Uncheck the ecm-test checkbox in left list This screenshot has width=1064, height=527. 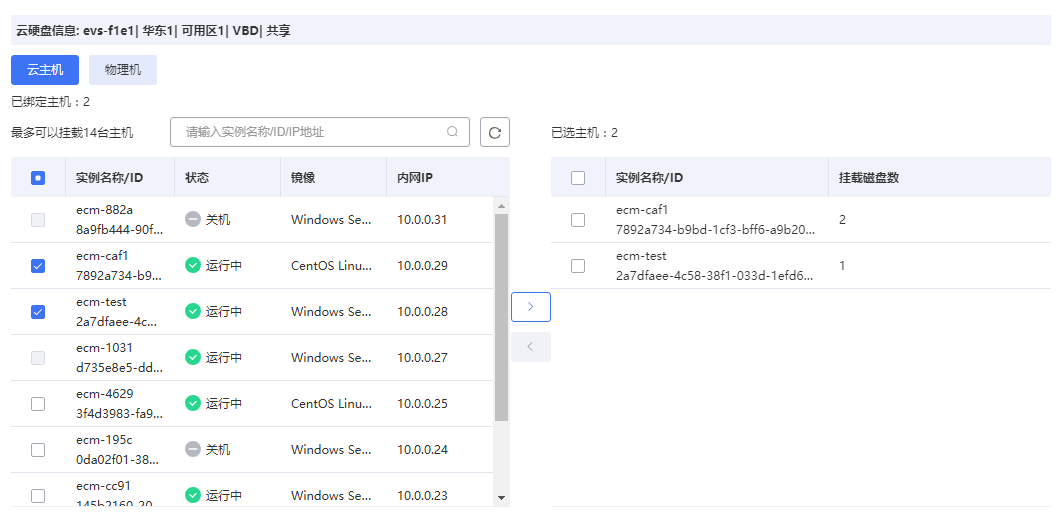pos(38,312)
